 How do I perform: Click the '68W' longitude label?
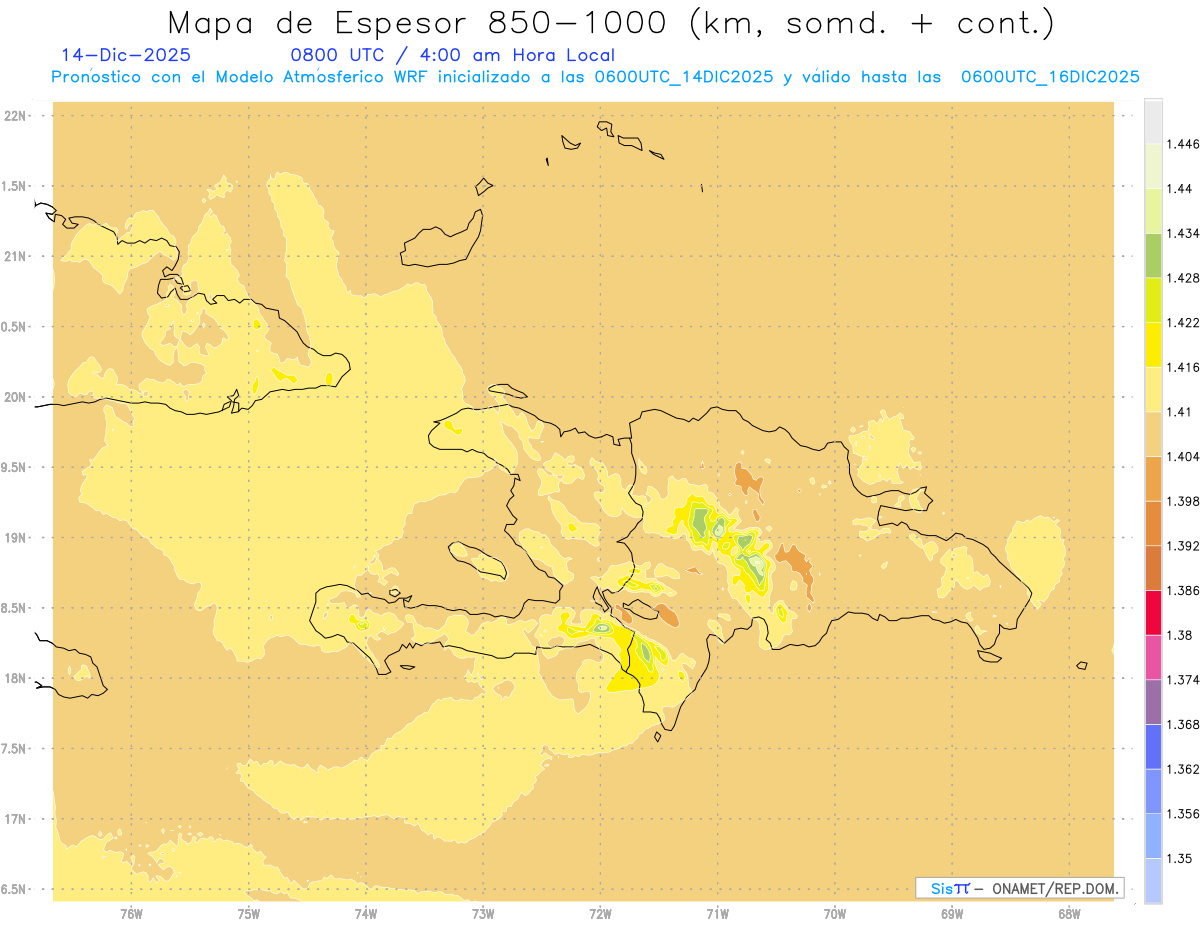[x=1069, y=914]
